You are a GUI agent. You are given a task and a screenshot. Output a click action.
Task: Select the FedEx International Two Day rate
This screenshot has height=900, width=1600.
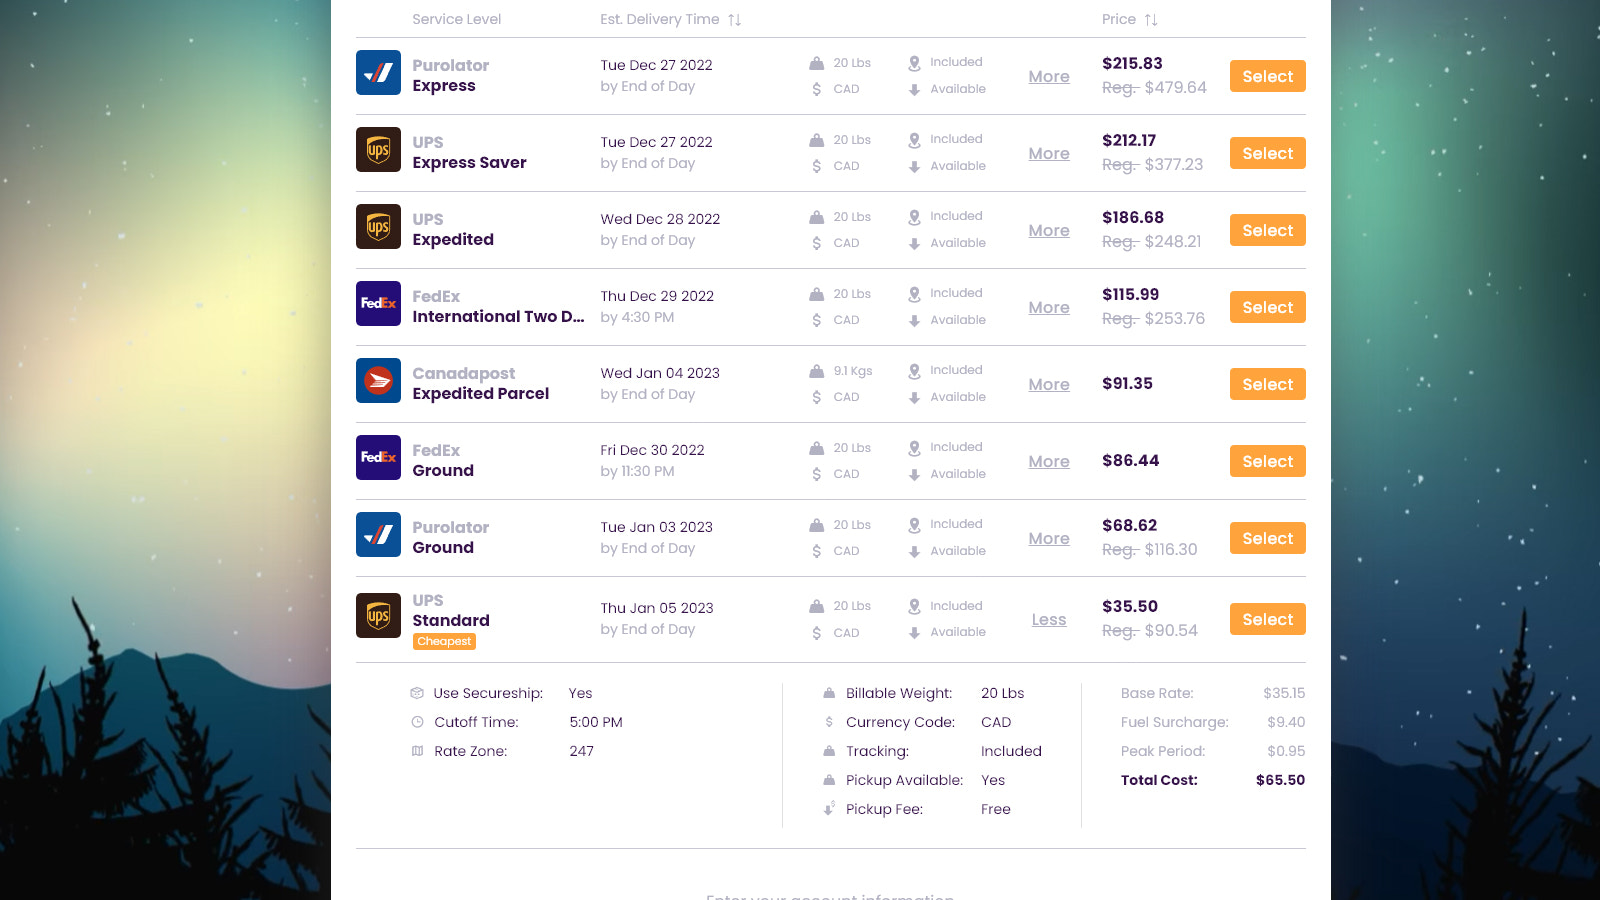pyautogui.click(x=1268, y=307)
